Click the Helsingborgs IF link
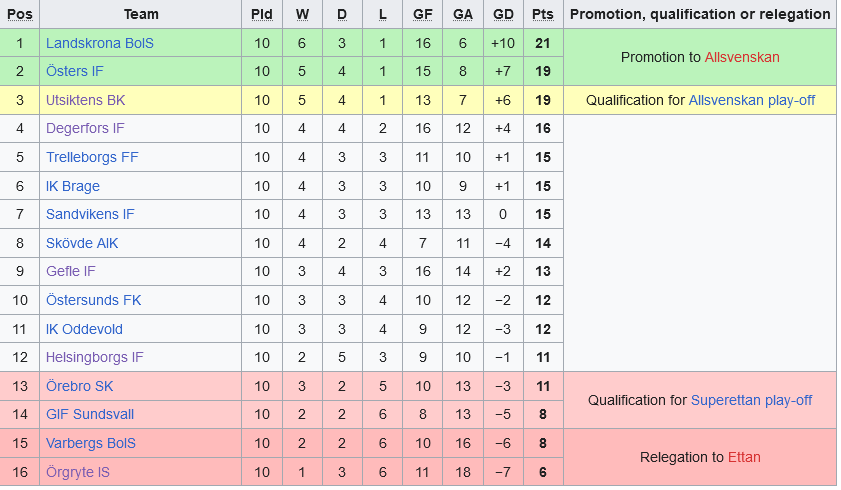 pyautogui.click(x=94, y=357)
